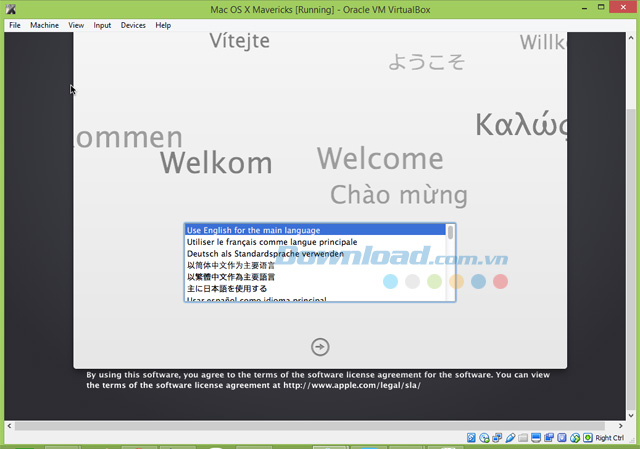Click the vertical scrollbar down arrow
The image size is (640, 449).
tap(631, 416)
